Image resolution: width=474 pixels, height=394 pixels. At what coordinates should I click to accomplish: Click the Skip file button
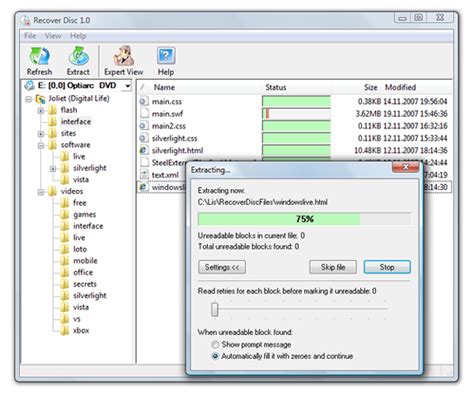(x=333, y=267)
